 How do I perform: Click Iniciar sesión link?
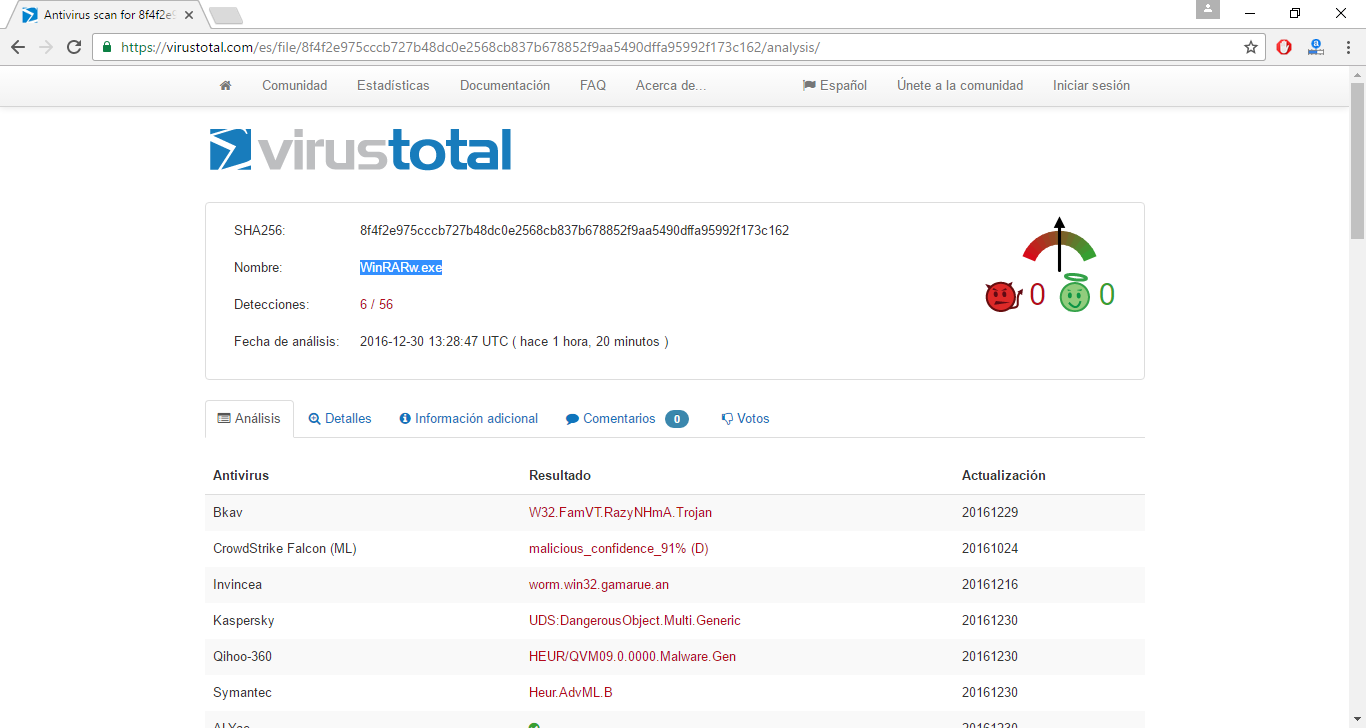pyautogui.click(x=1091, y=86)
